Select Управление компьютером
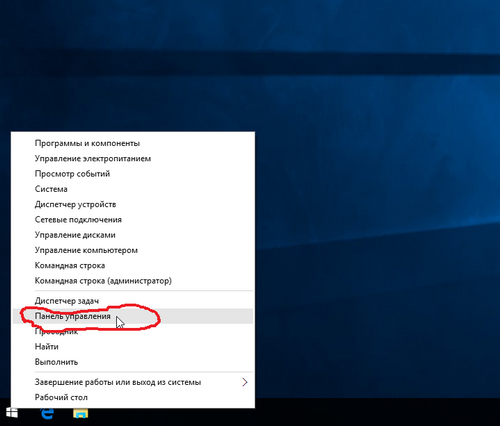Screen dimensions: 500x426 133,250
